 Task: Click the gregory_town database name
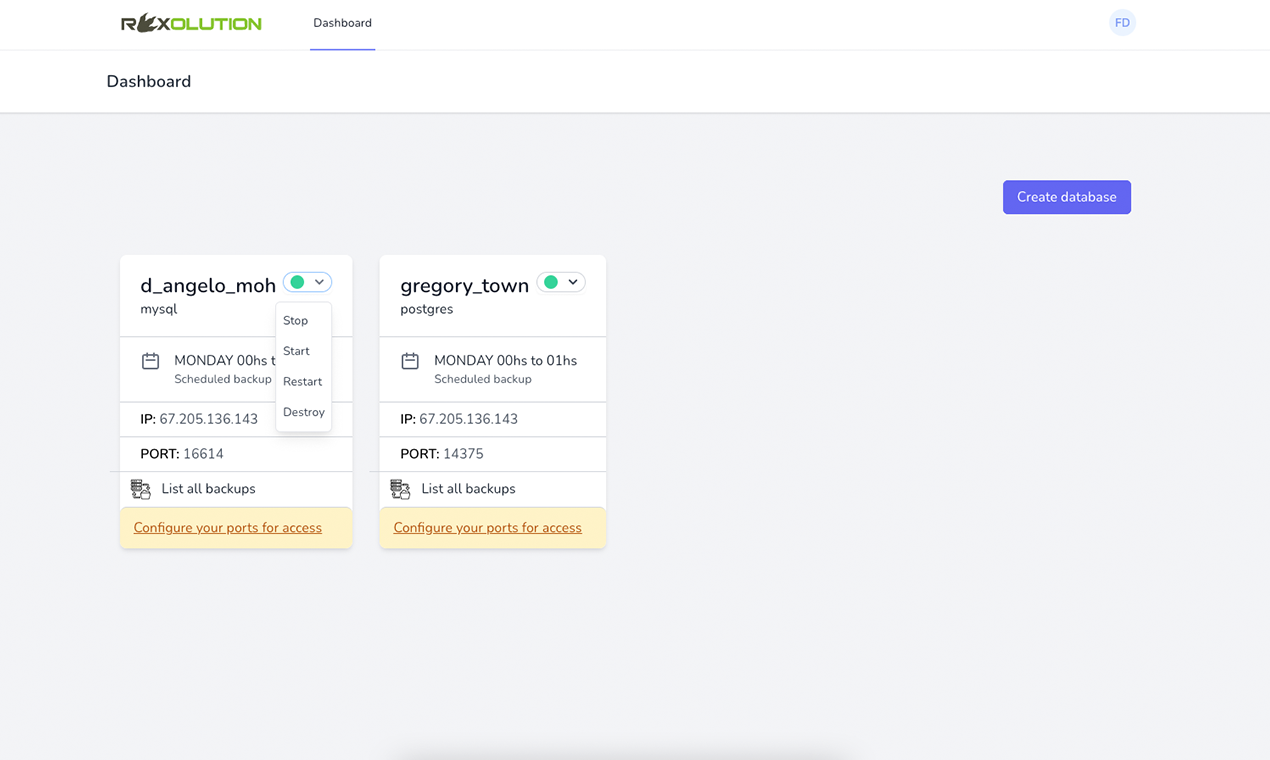pos(464,286)
